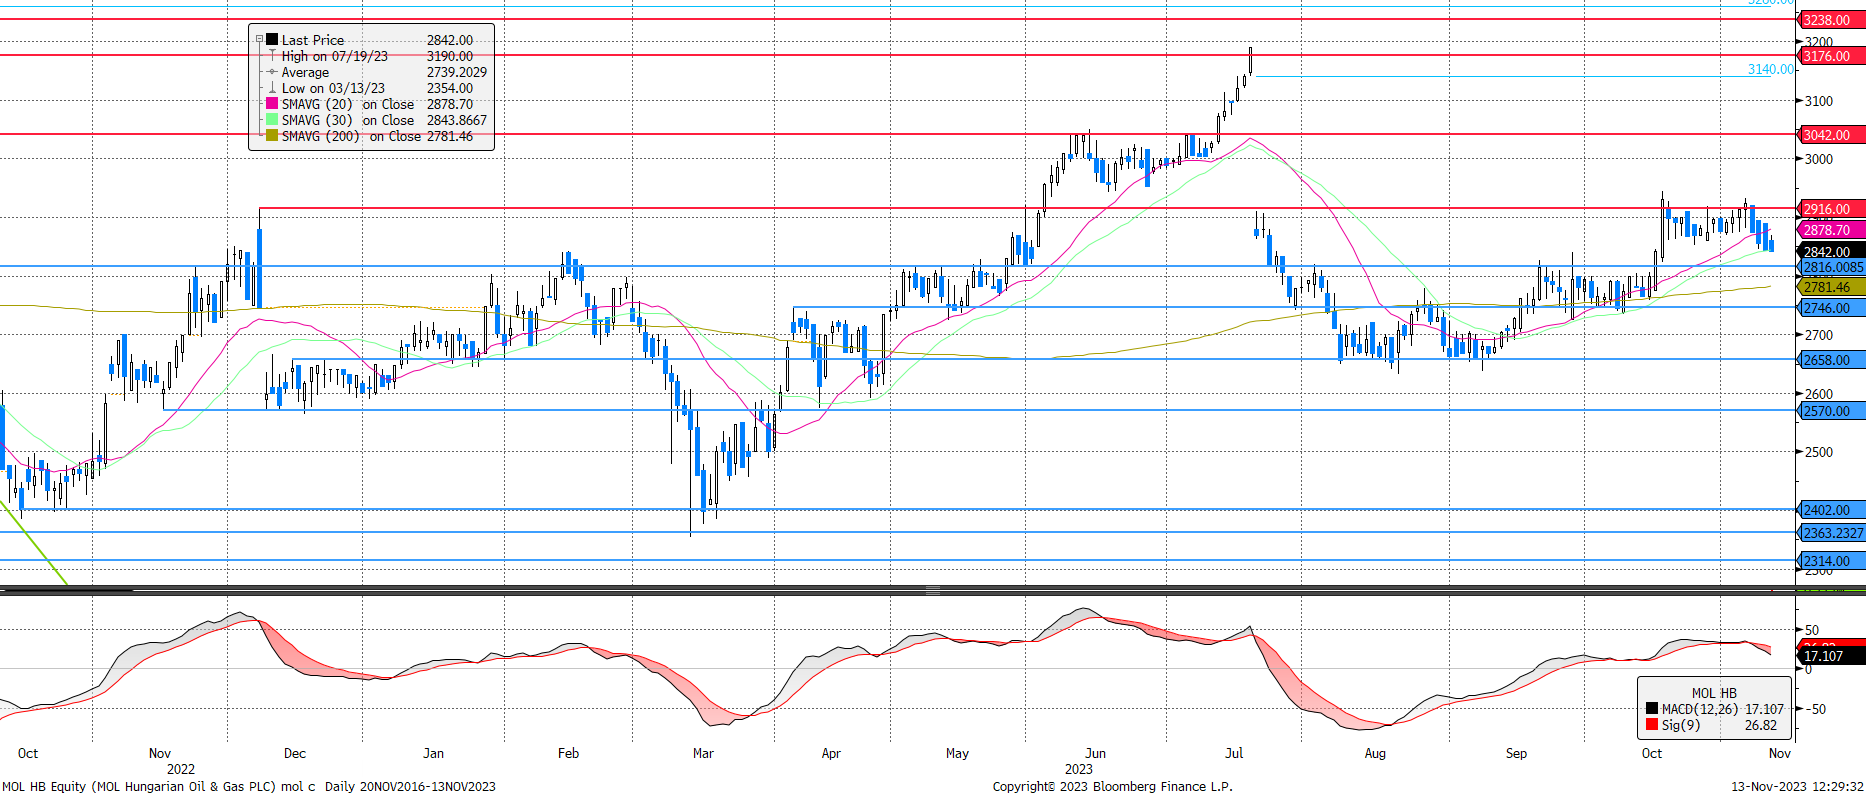Click the blue 2816.0085 level tag

(x=1831, y=267)
